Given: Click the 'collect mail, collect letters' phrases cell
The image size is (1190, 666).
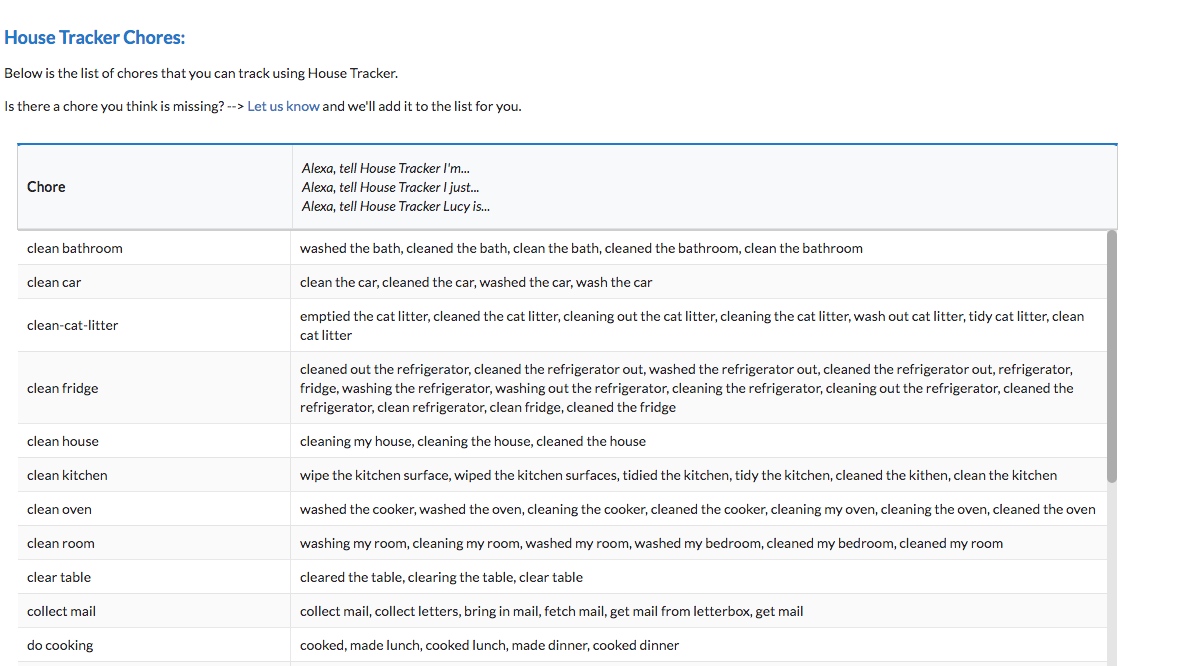Looking at the screenshot, I should click(699, 611).
